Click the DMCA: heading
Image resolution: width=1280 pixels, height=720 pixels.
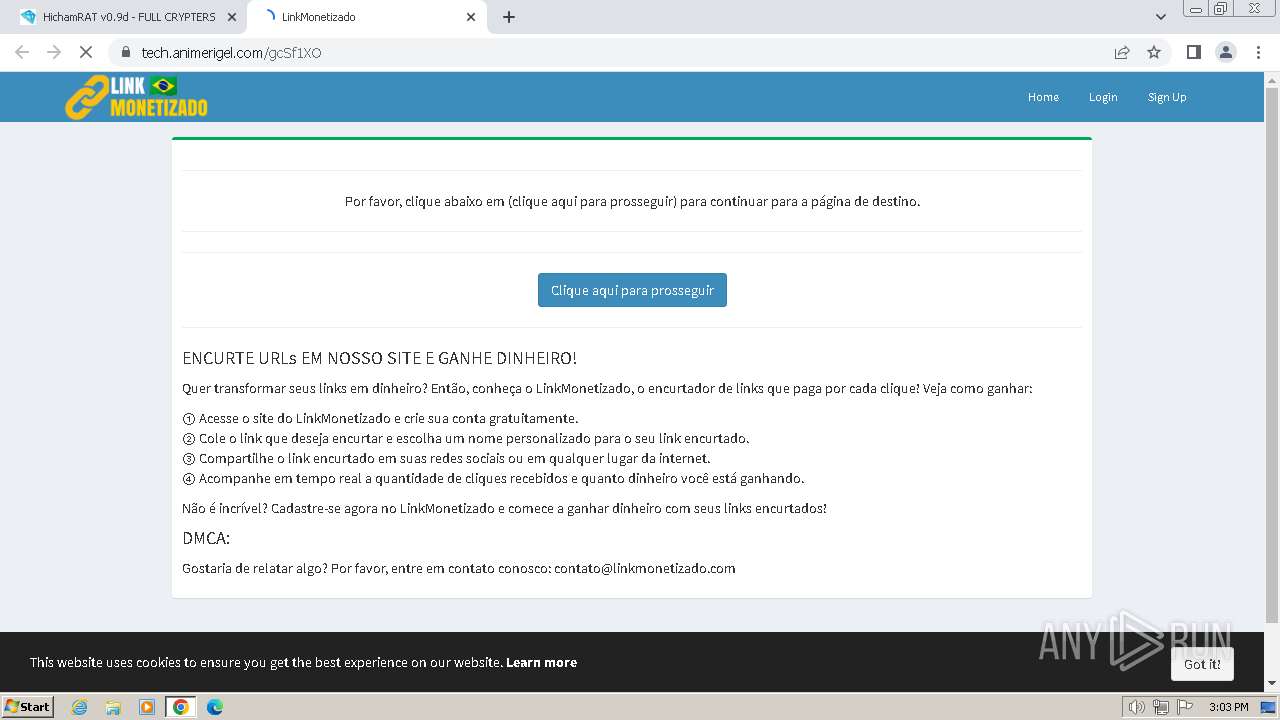coord(206,538)
